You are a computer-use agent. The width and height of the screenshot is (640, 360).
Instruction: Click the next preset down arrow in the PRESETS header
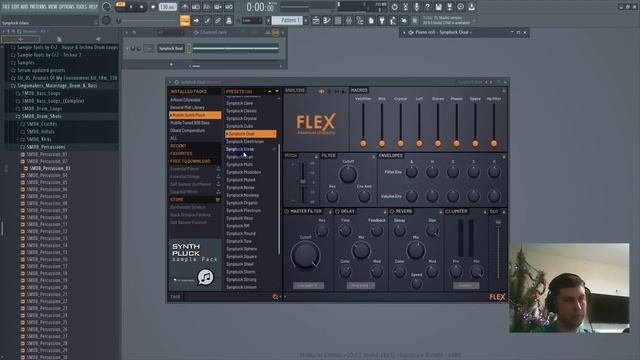[277, 91]
